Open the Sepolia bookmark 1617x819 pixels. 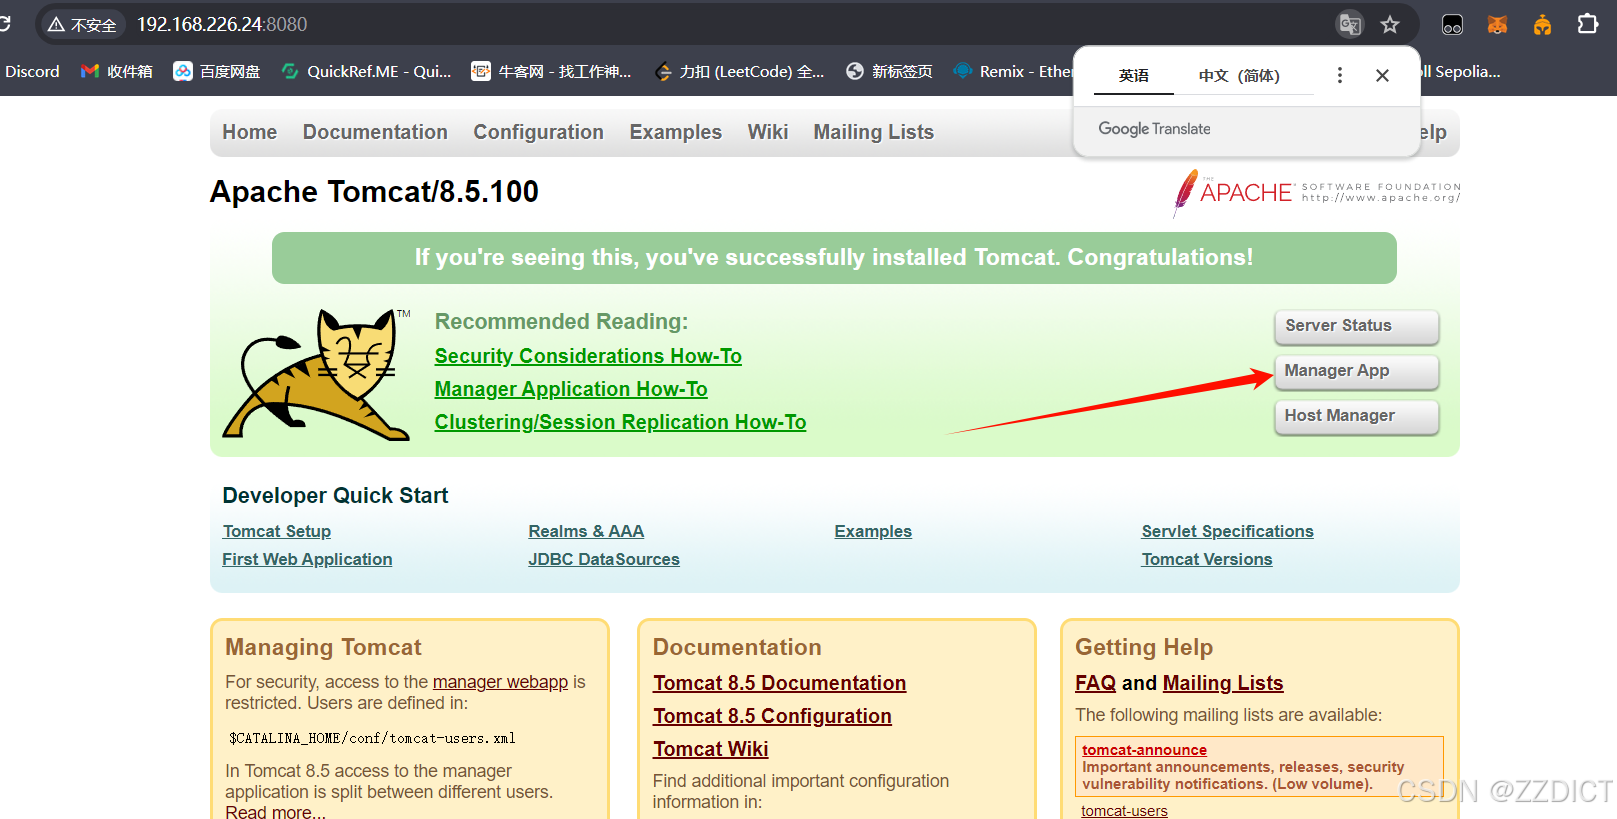tap(1461, 71)
